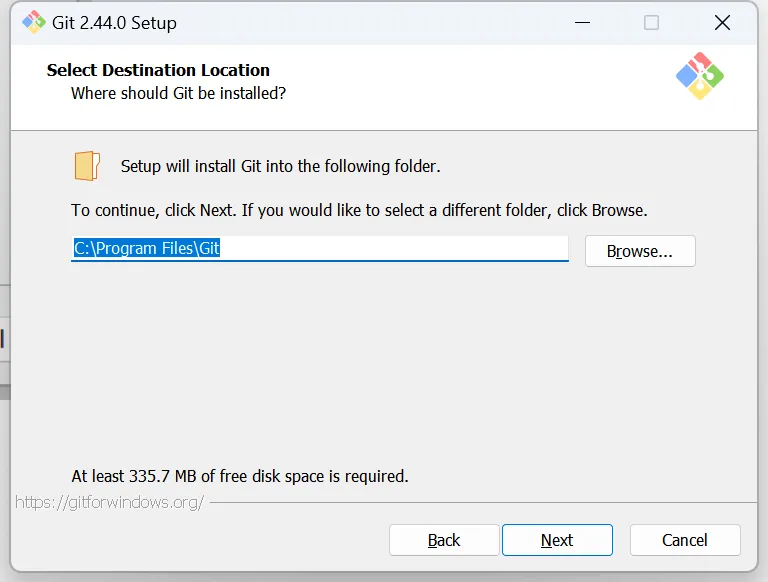
Task: Click the blank end of the folder path field
Action: [x=400, y=248]
